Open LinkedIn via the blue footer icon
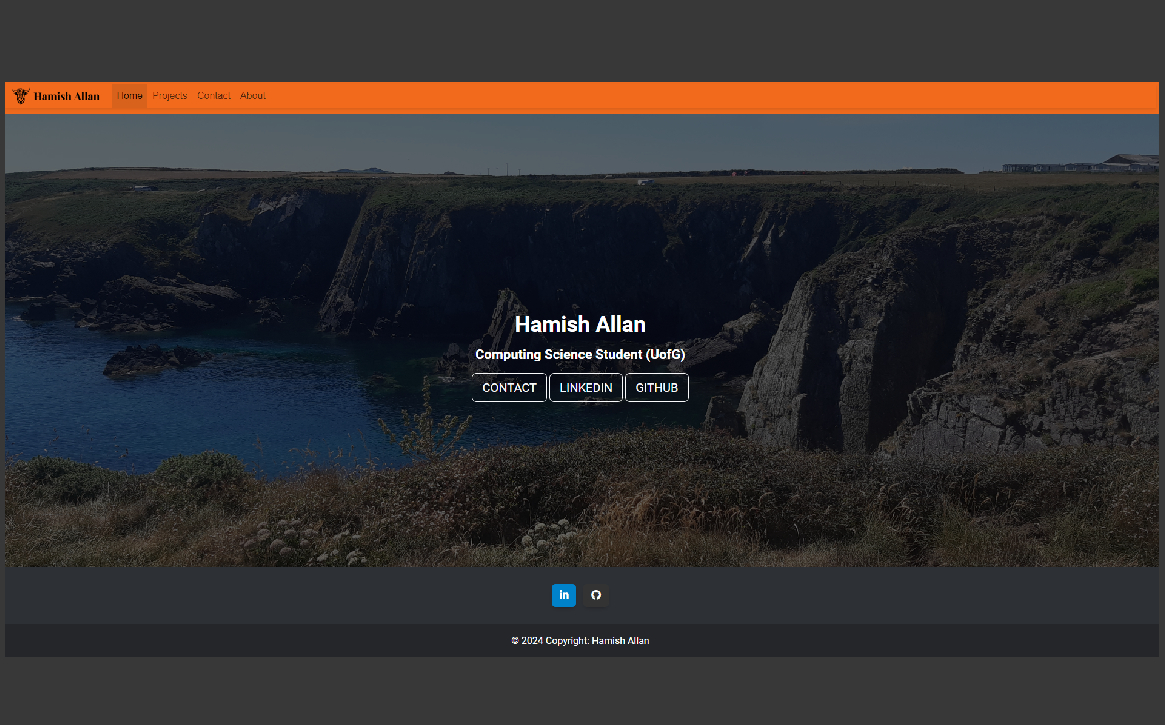Viewport: 1165px width, 725px height. (x=564, y=595)
